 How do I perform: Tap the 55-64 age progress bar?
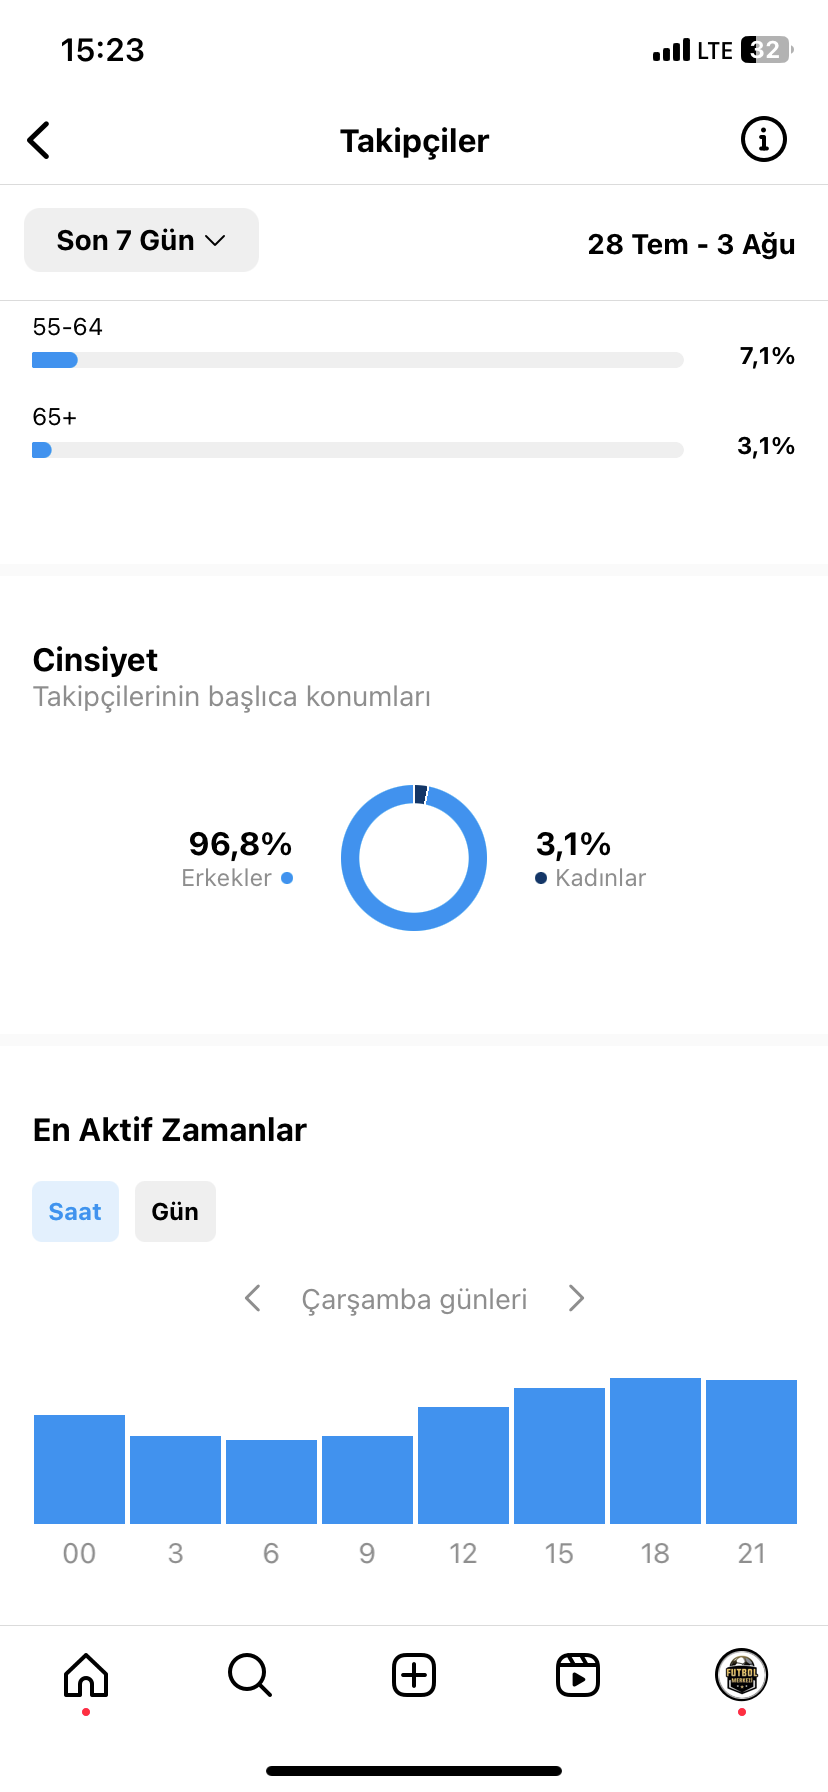pos(358,360)
